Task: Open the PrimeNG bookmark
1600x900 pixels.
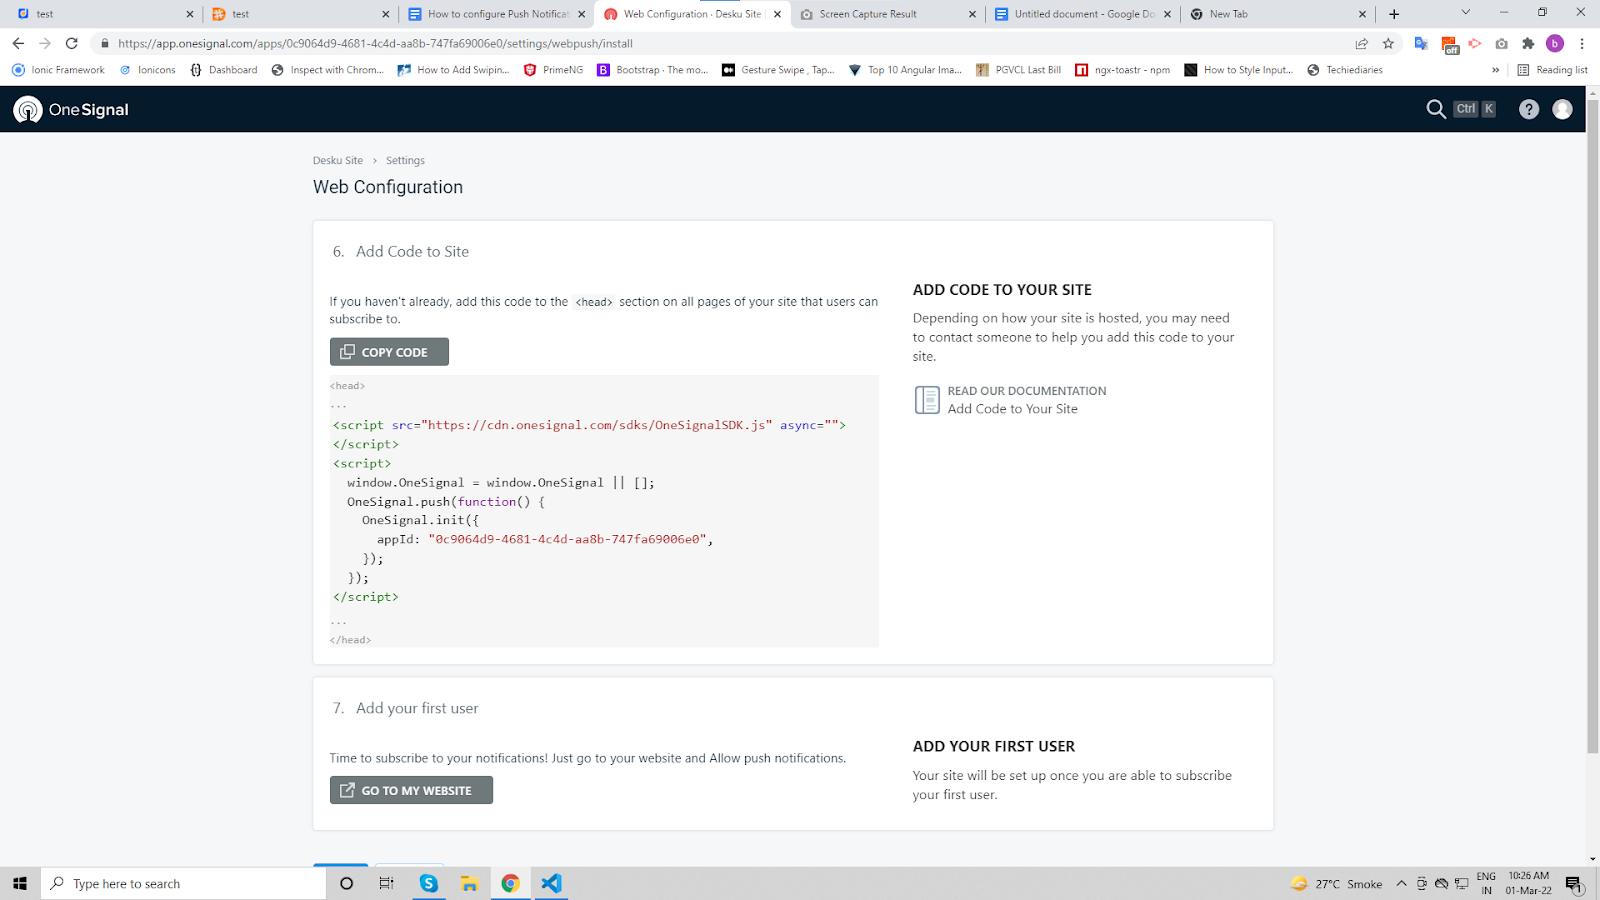Action: tap(553, 70)
